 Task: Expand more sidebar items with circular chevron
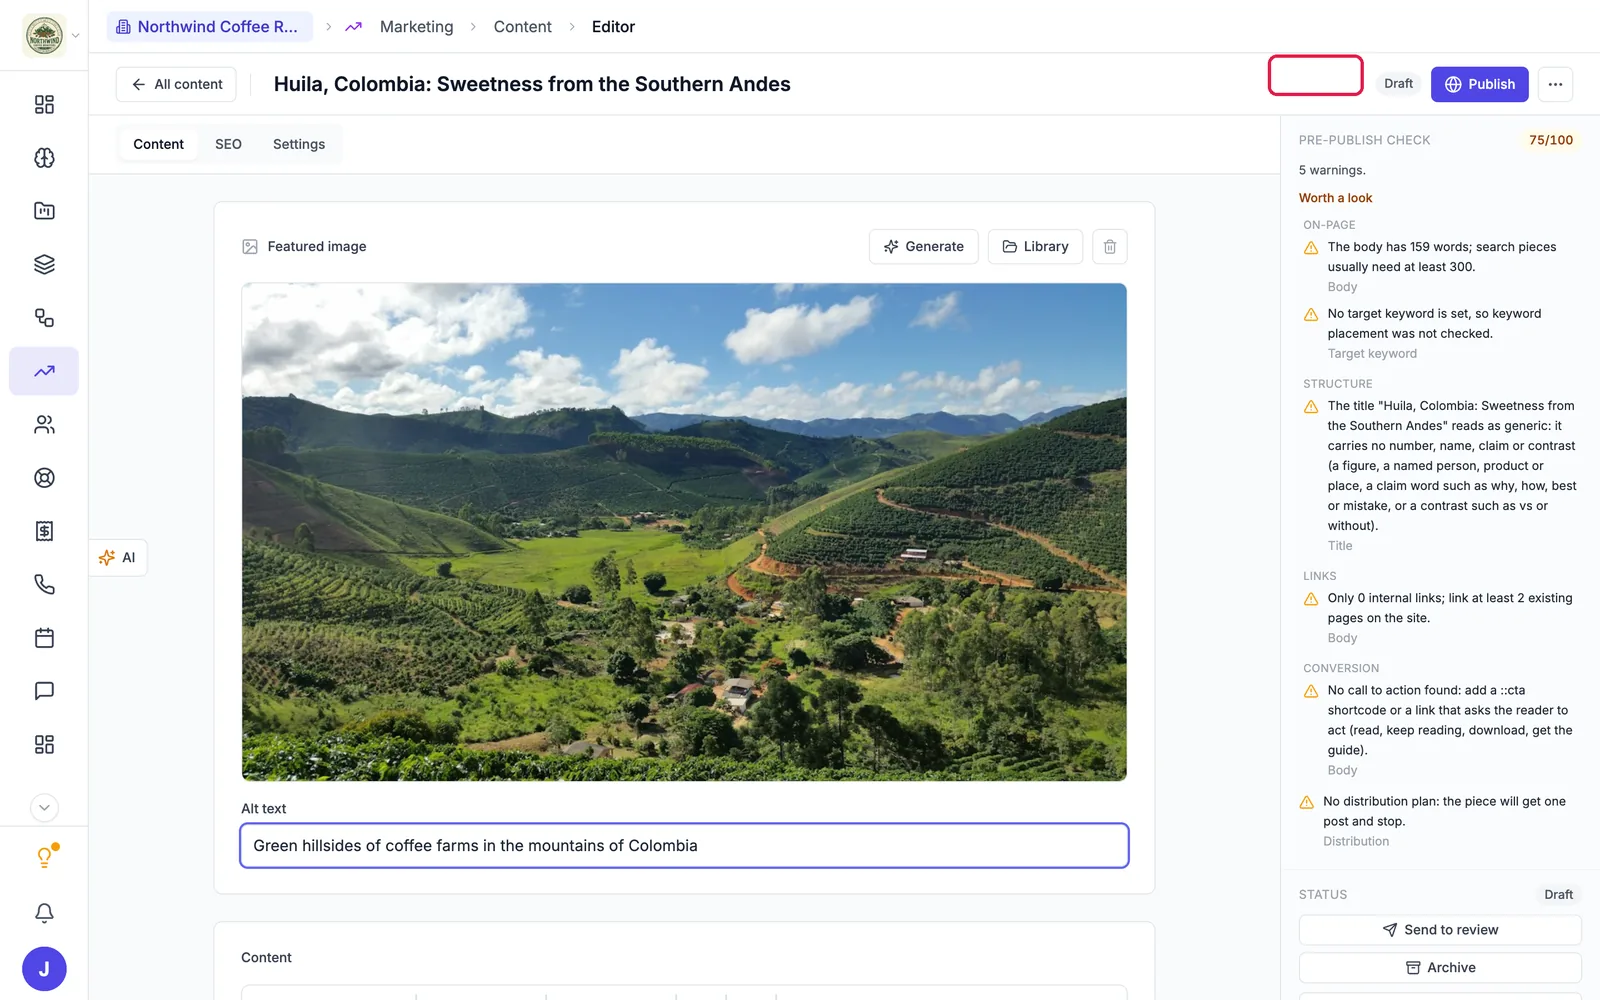point(44,808)
